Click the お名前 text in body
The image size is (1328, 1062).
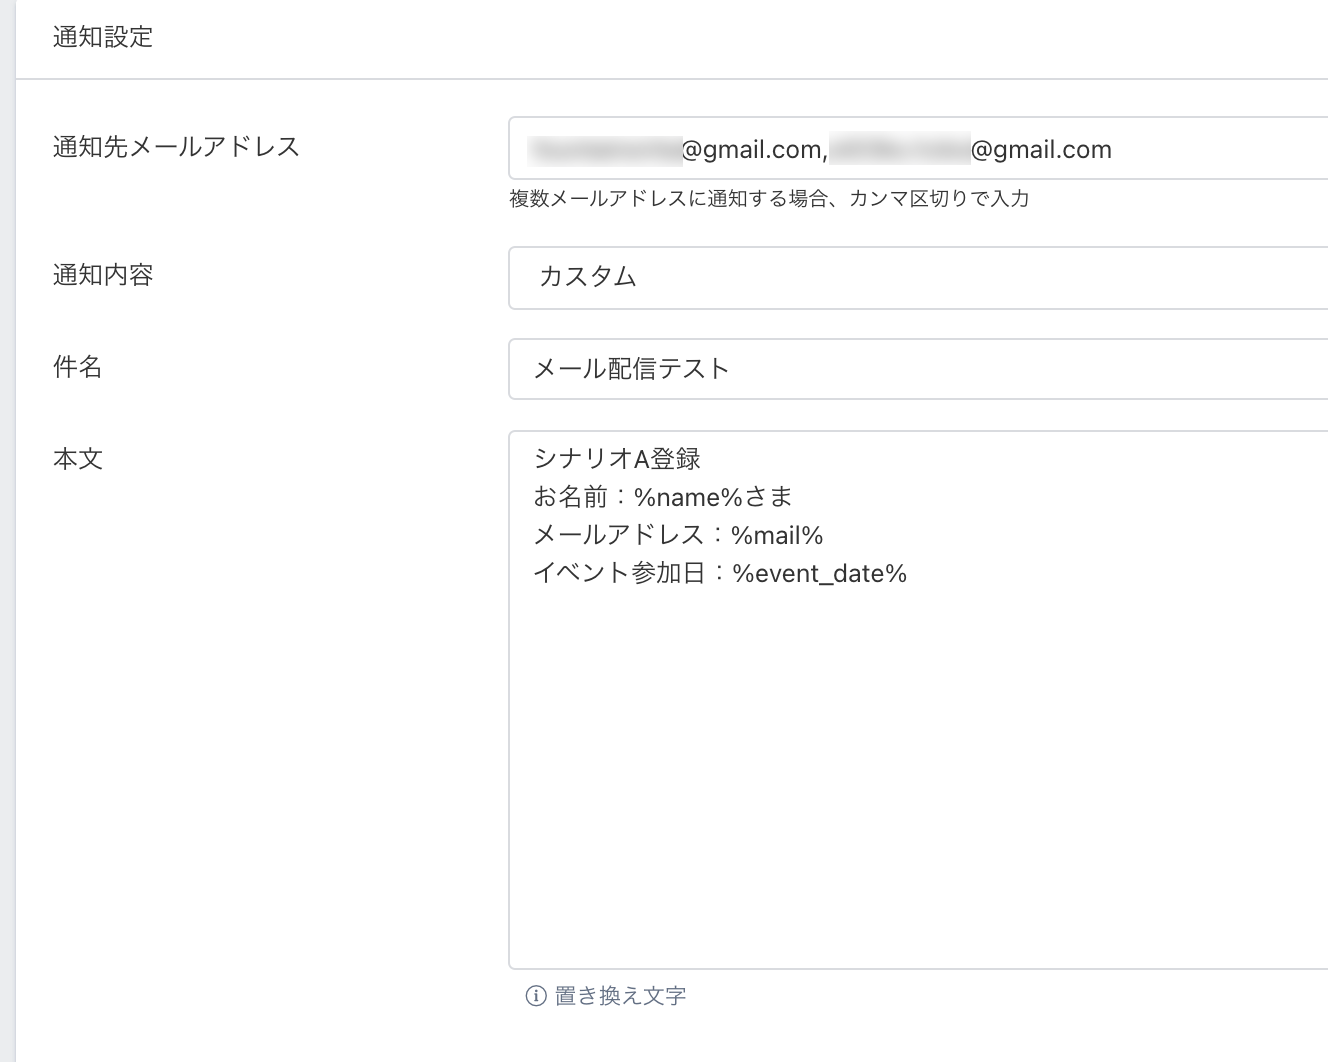(570, 497)
